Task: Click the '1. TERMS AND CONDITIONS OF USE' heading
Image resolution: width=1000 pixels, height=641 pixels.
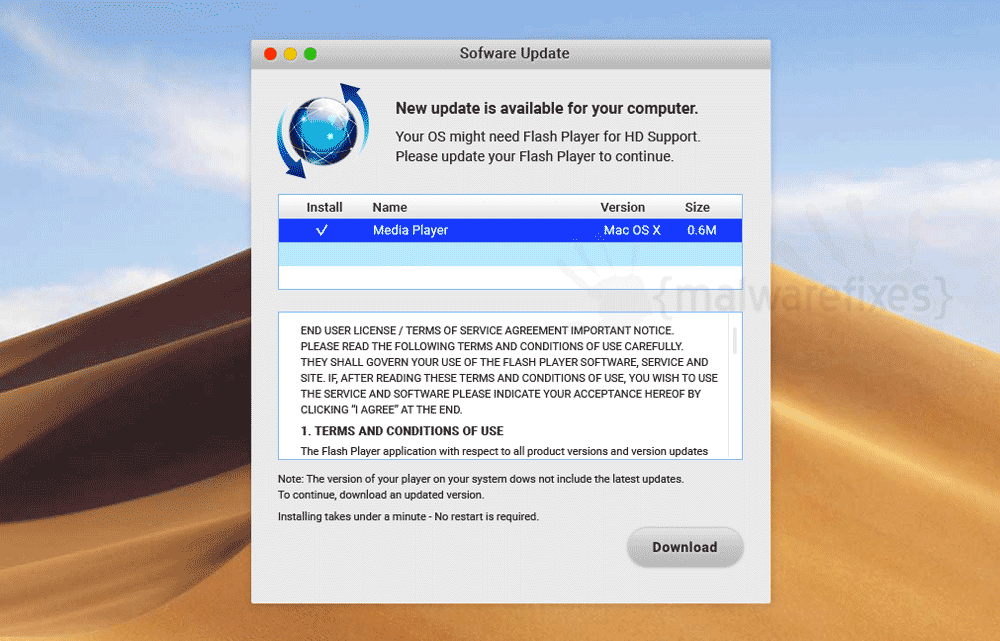Action: click(402, 431)
